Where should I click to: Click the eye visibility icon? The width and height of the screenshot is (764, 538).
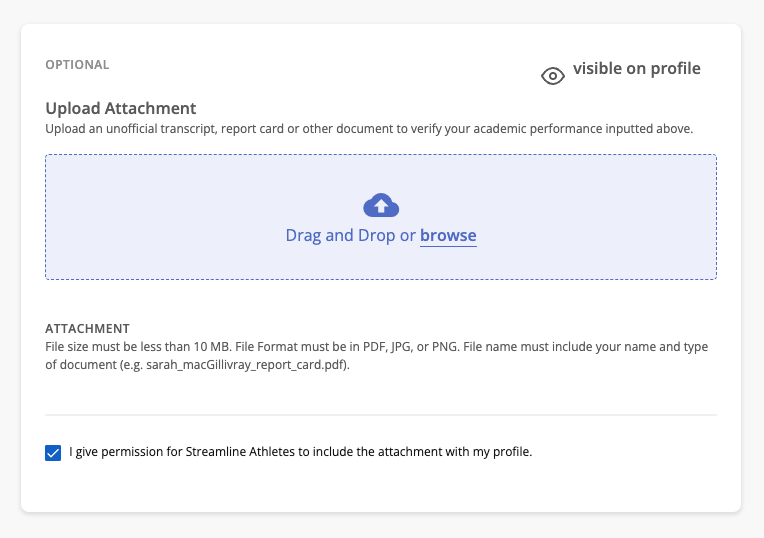[553, 76]
